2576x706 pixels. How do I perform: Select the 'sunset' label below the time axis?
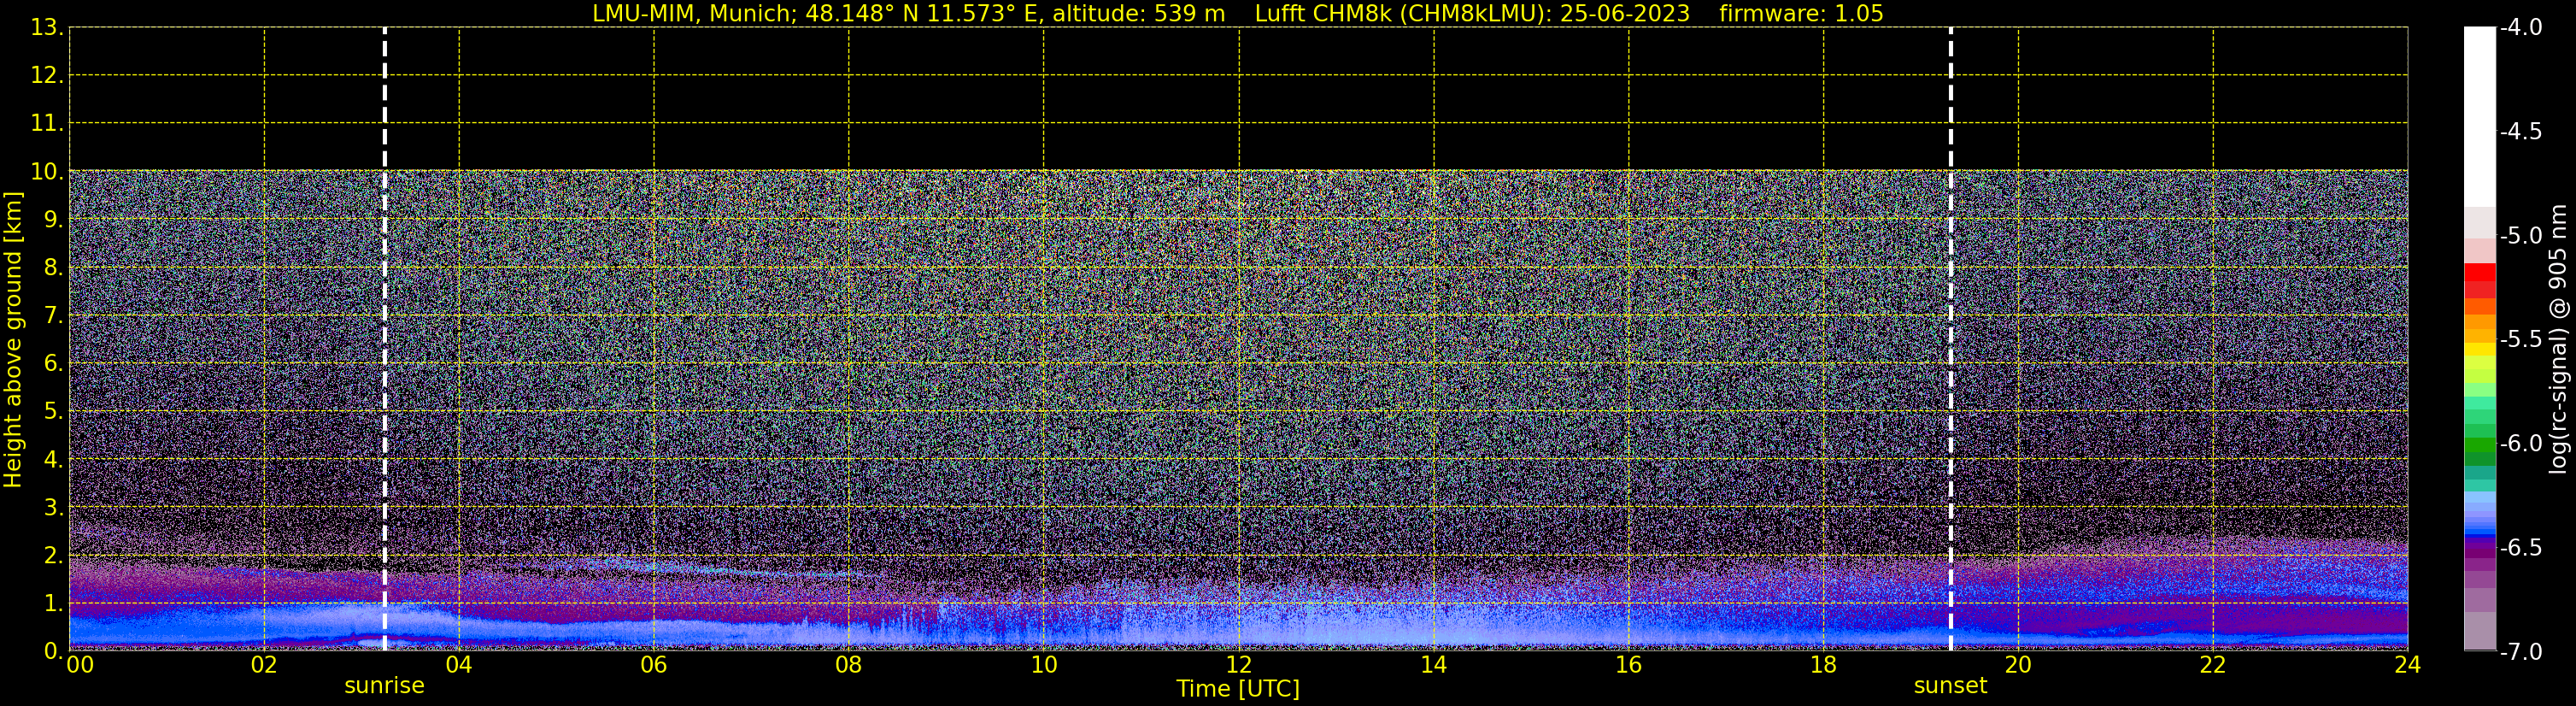coord(1950,686)
